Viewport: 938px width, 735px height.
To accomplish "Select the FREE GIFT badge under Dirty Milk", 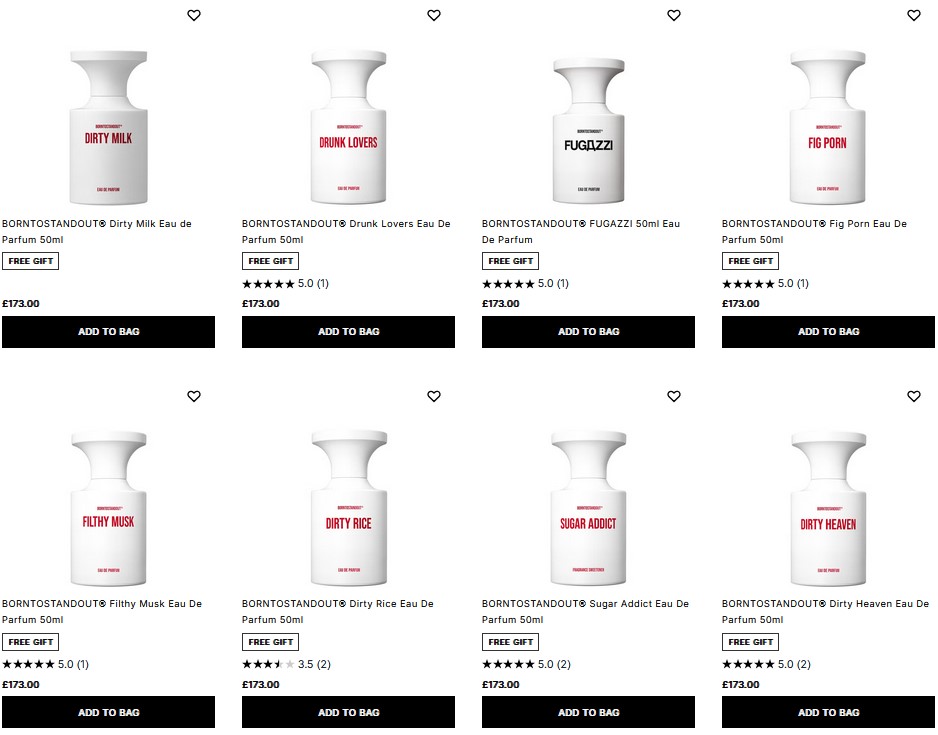I will [31, 261].
